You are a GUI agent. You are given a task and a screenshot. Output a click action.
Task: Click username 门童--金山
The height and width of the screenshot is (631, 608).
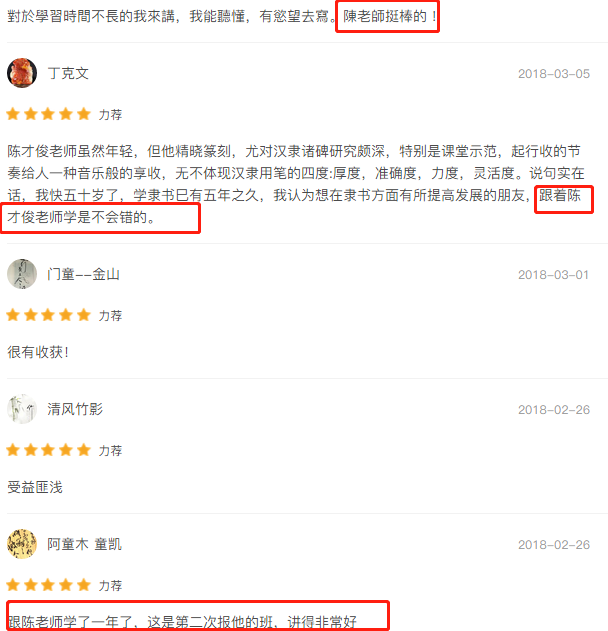pyautogui.click(x=83, y=274)
